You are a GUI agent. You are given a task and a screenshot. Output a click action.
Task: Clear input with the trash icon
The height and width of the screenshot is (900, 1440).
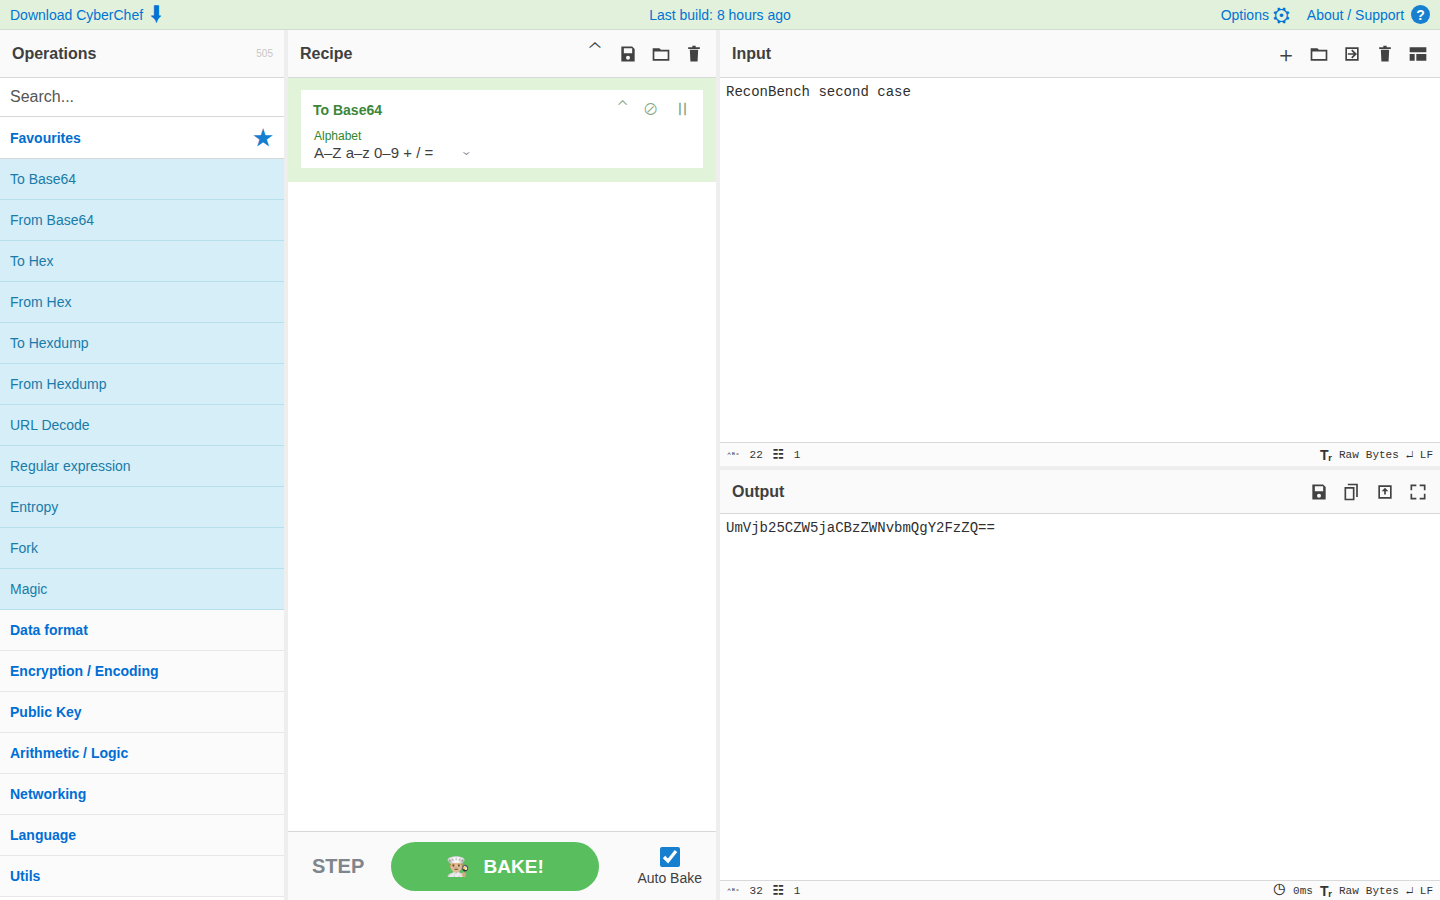point(1385,54)
